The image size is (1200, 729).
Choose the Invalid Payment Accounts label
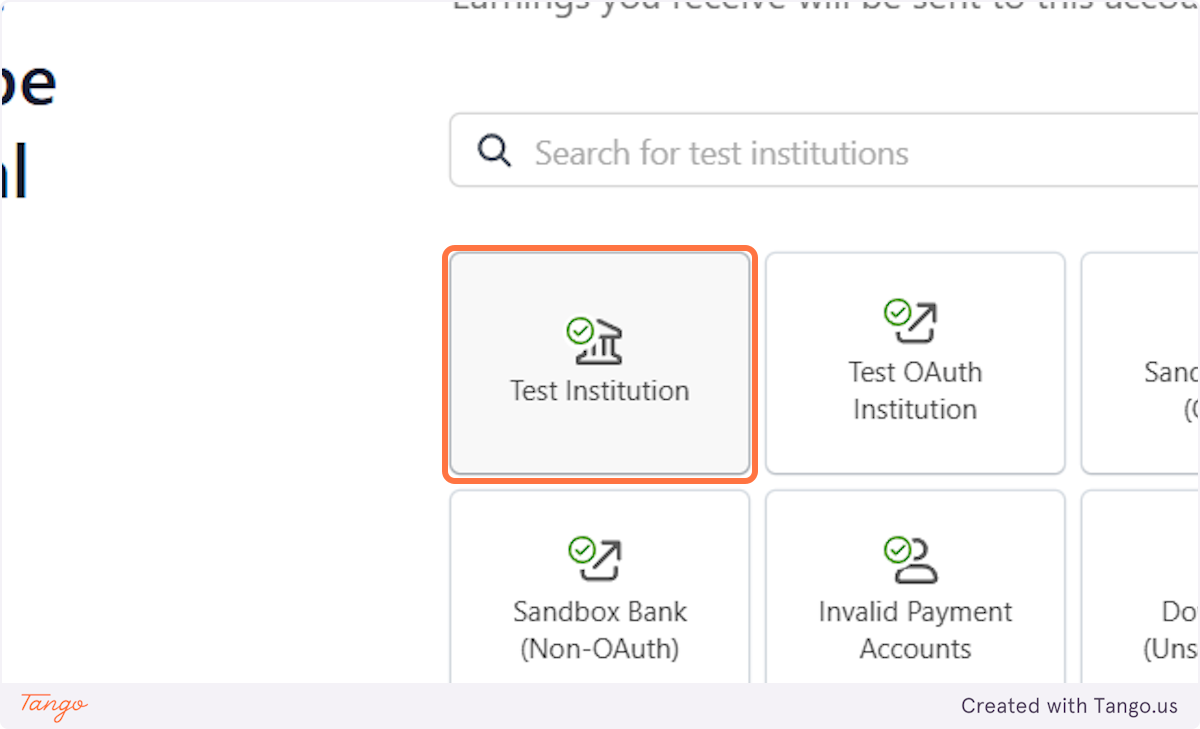tap(915, 630)
